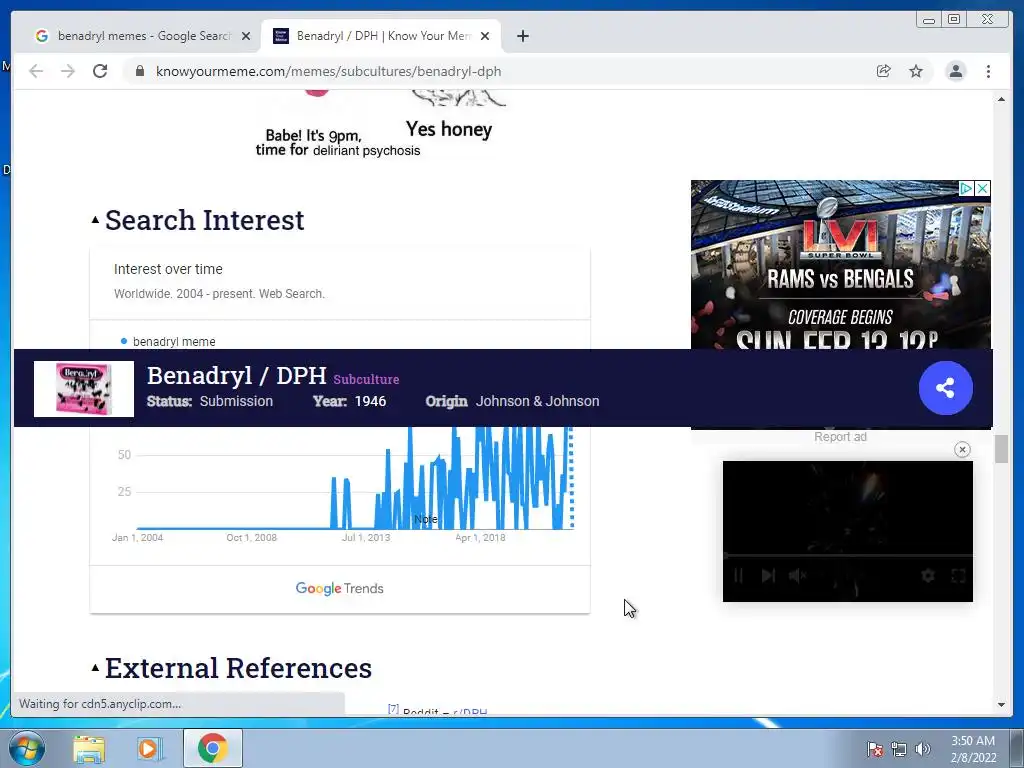
Task: Open the volume speaker tray icon
Action: (x=922, y=749)
